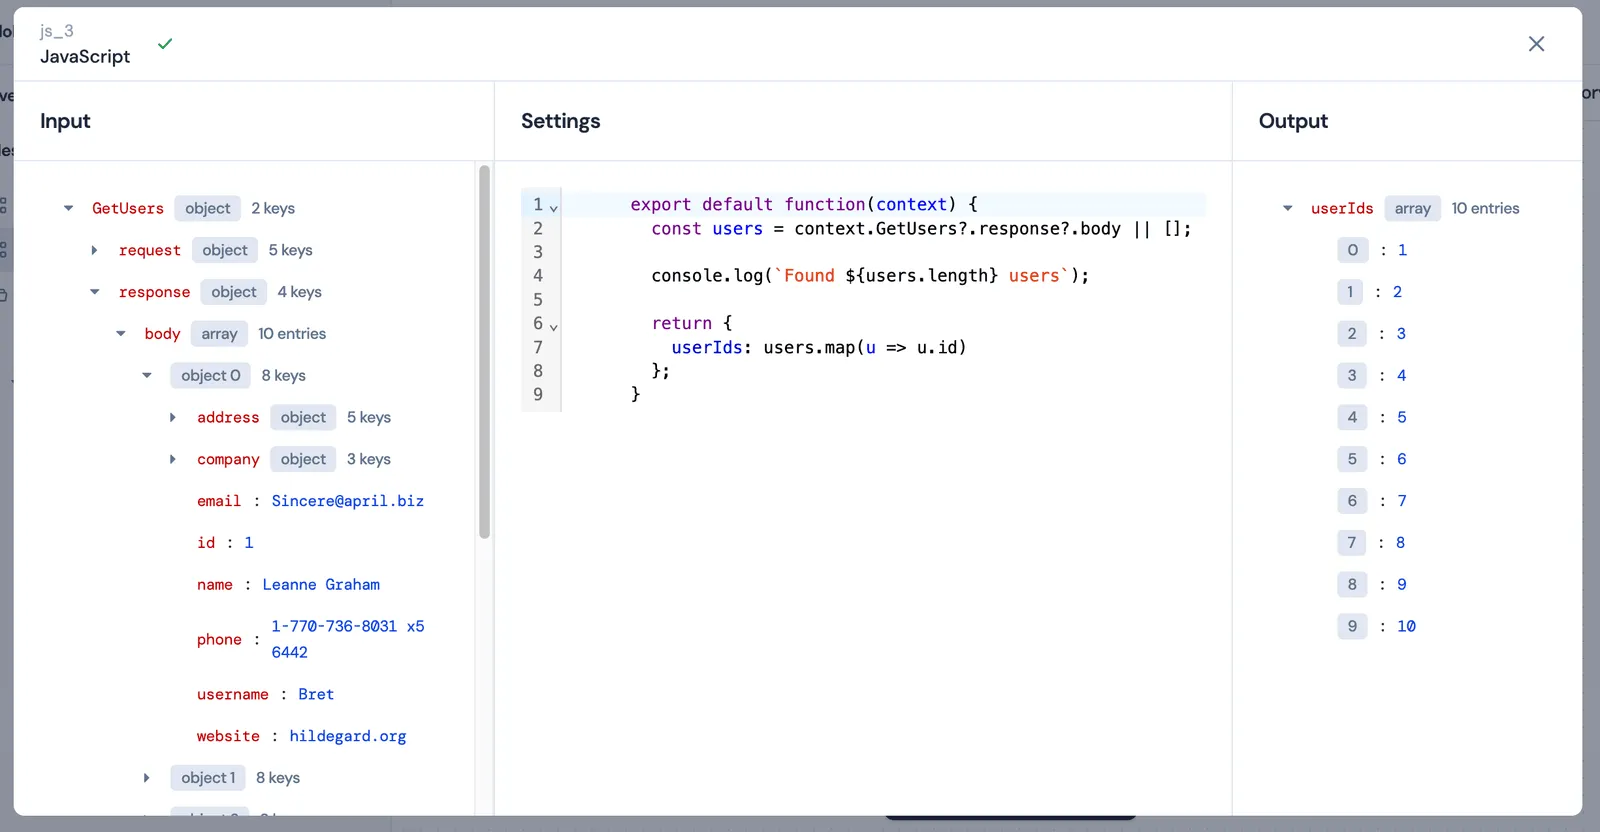The height and width of the screenshot is (832, 1600).
Task: Select the request key in input tree
Action: click(150, 250)
